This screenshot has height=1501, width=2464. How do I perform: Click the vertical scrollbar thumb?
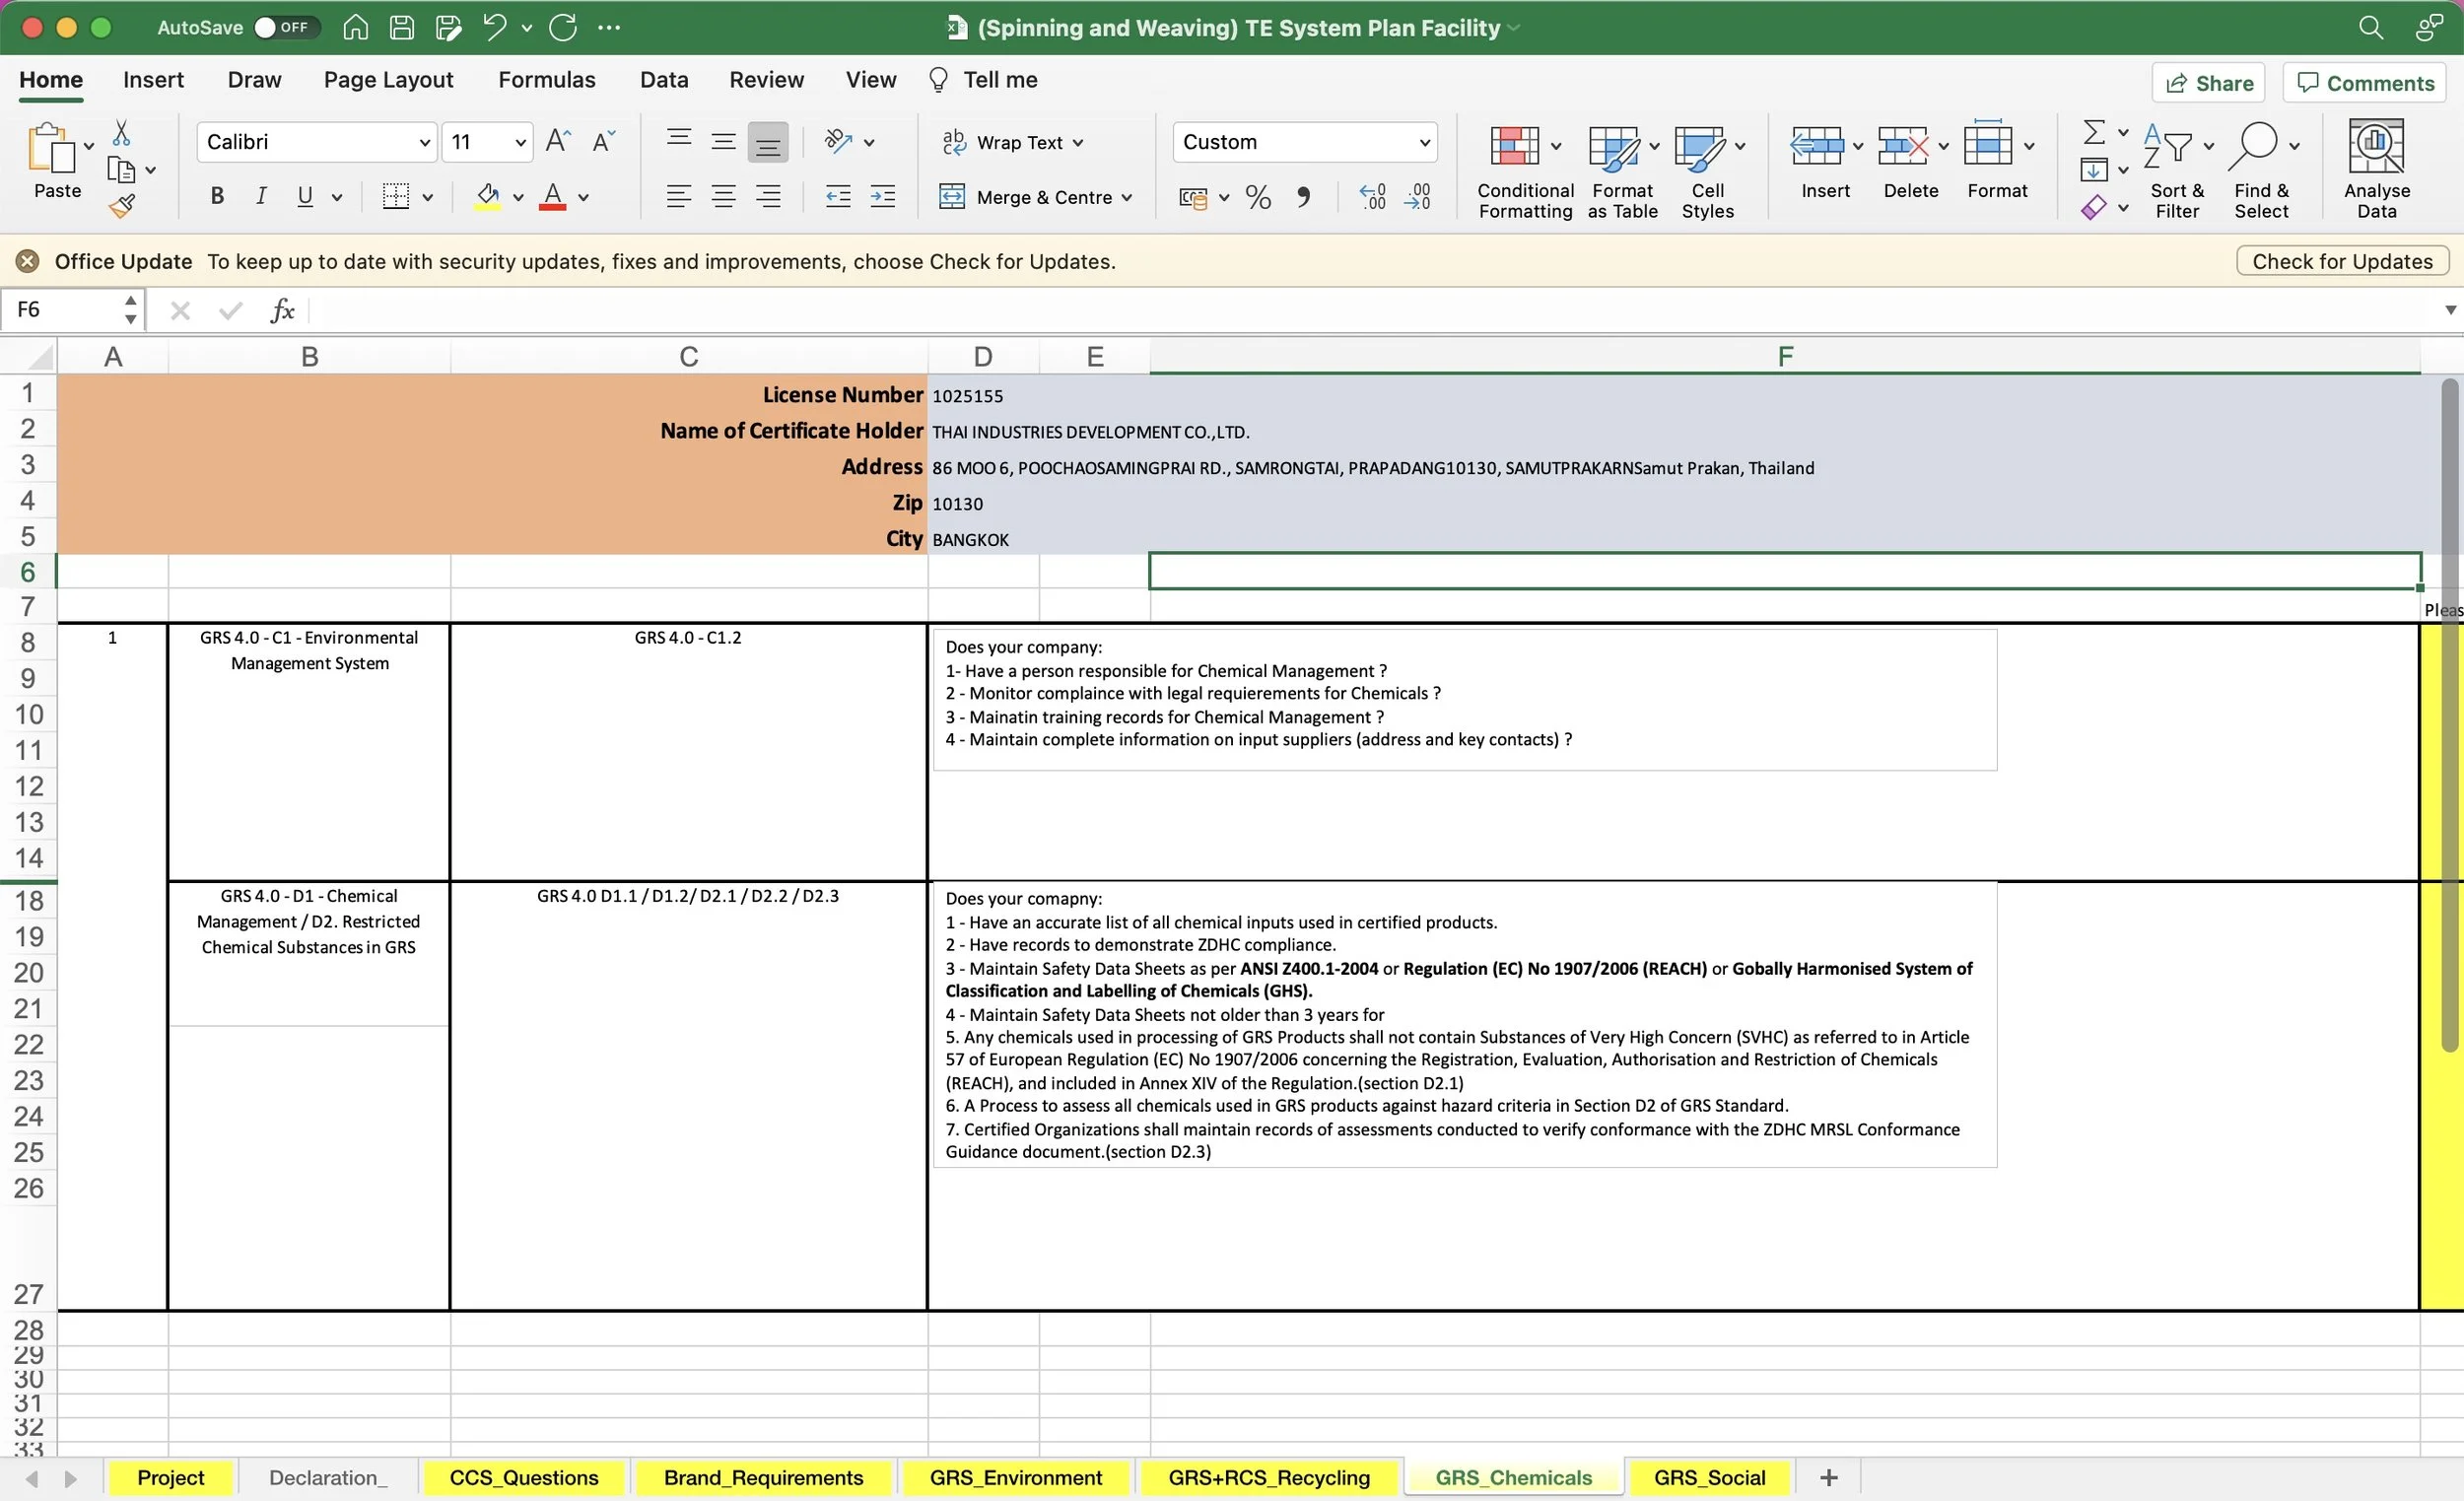click(x=2449, y=715)
